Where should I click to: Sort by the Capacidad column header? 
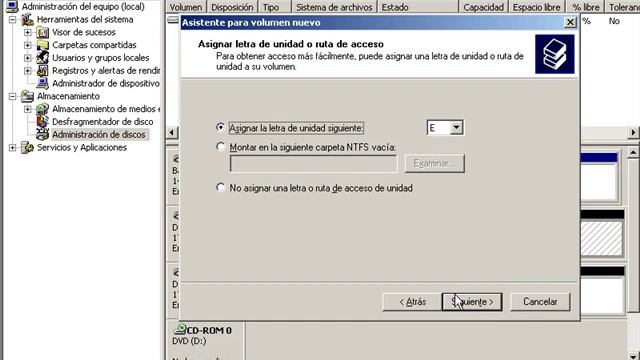(484, 7)
